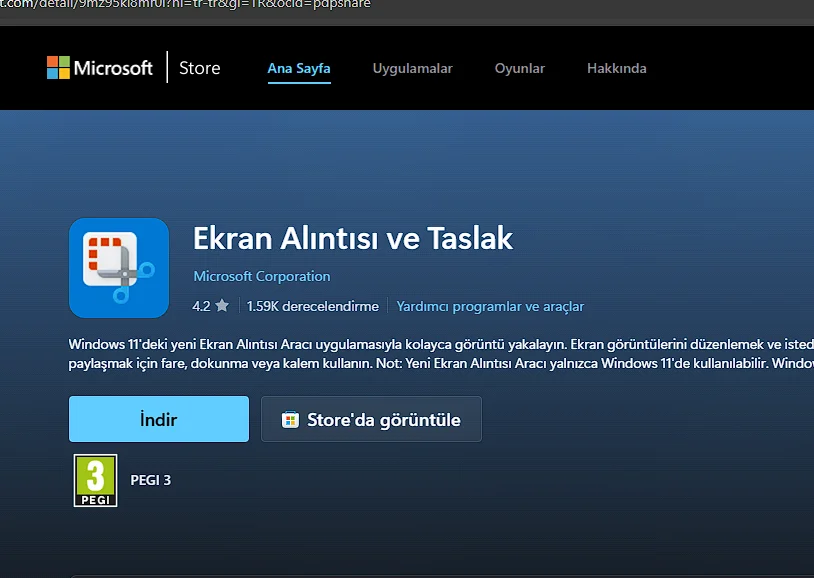Click the İndir button
This screenshot has height=578, width=814.
coord(159,419)
